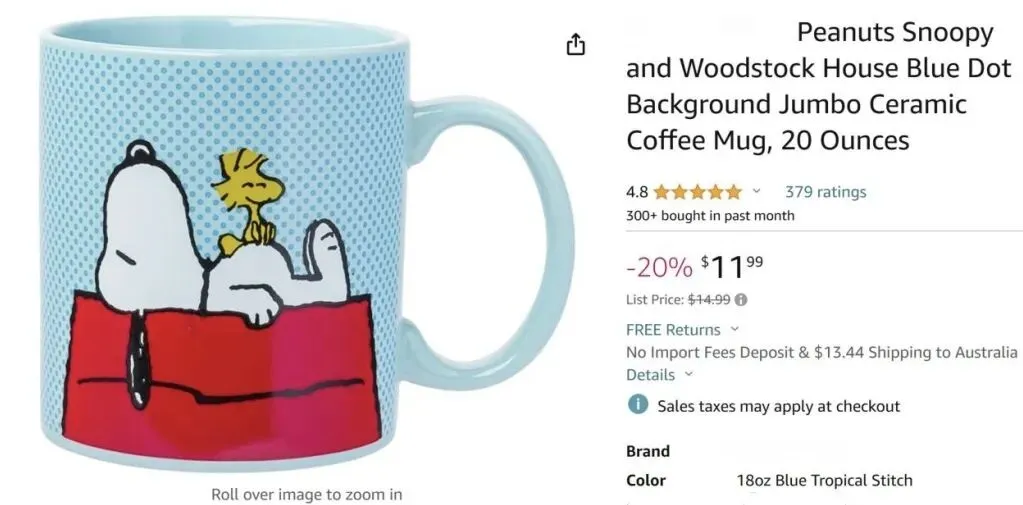Click the -20% discount label
Screen dimensions: 1023x505
(x=659, y=267)
